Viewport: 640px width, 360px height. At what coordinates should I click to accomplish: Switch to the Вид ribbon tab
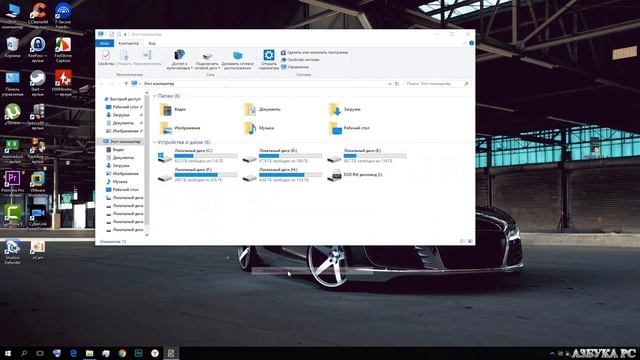point(151,43)
